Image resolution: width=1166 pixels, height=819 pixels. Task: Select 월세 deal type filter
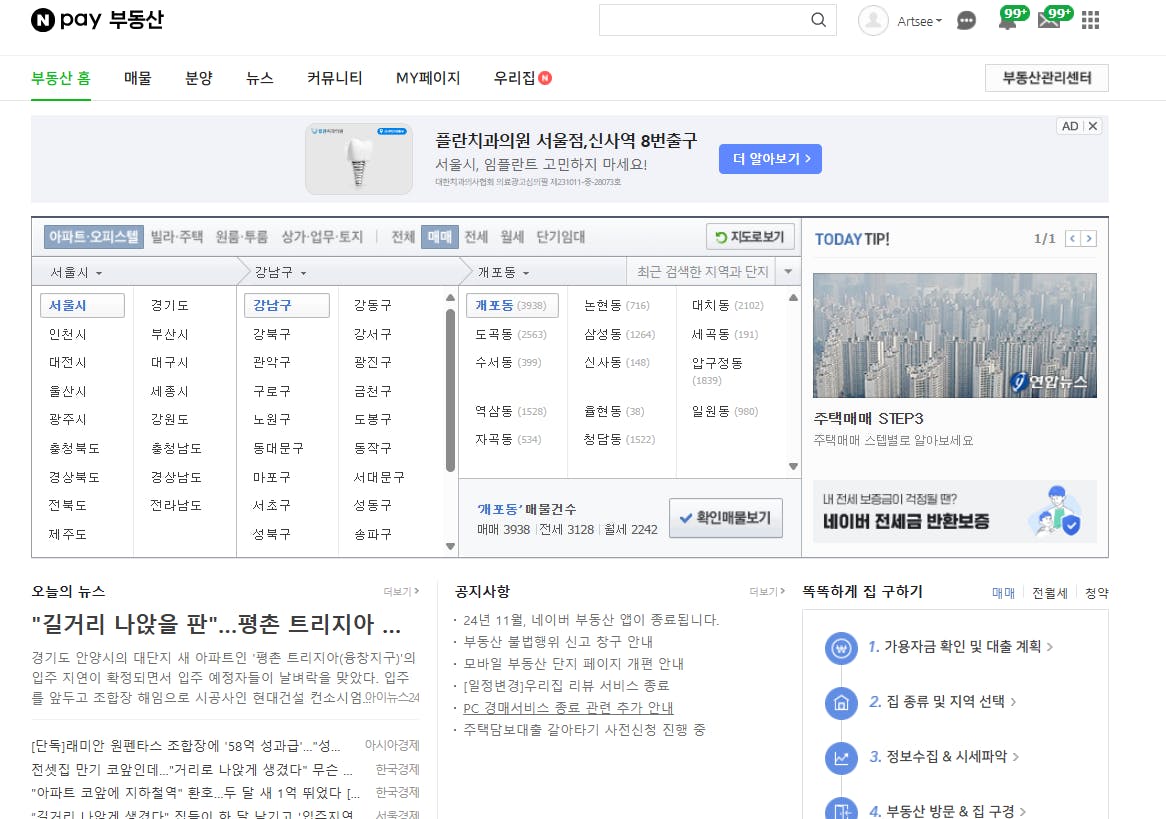[x=512, y=237]
